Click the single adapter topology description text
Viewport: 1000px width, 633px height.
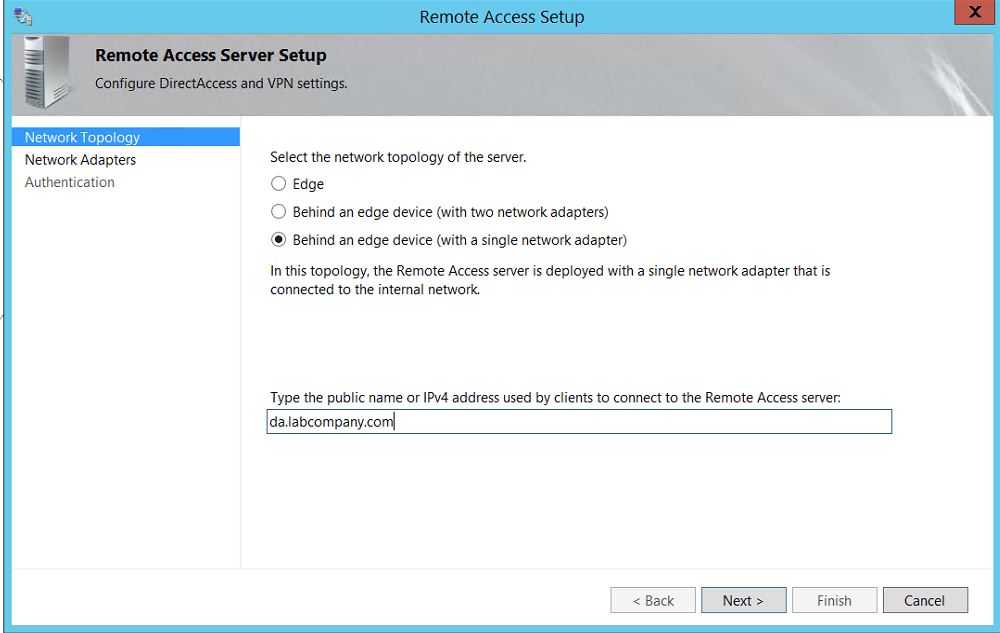point(550,280)
